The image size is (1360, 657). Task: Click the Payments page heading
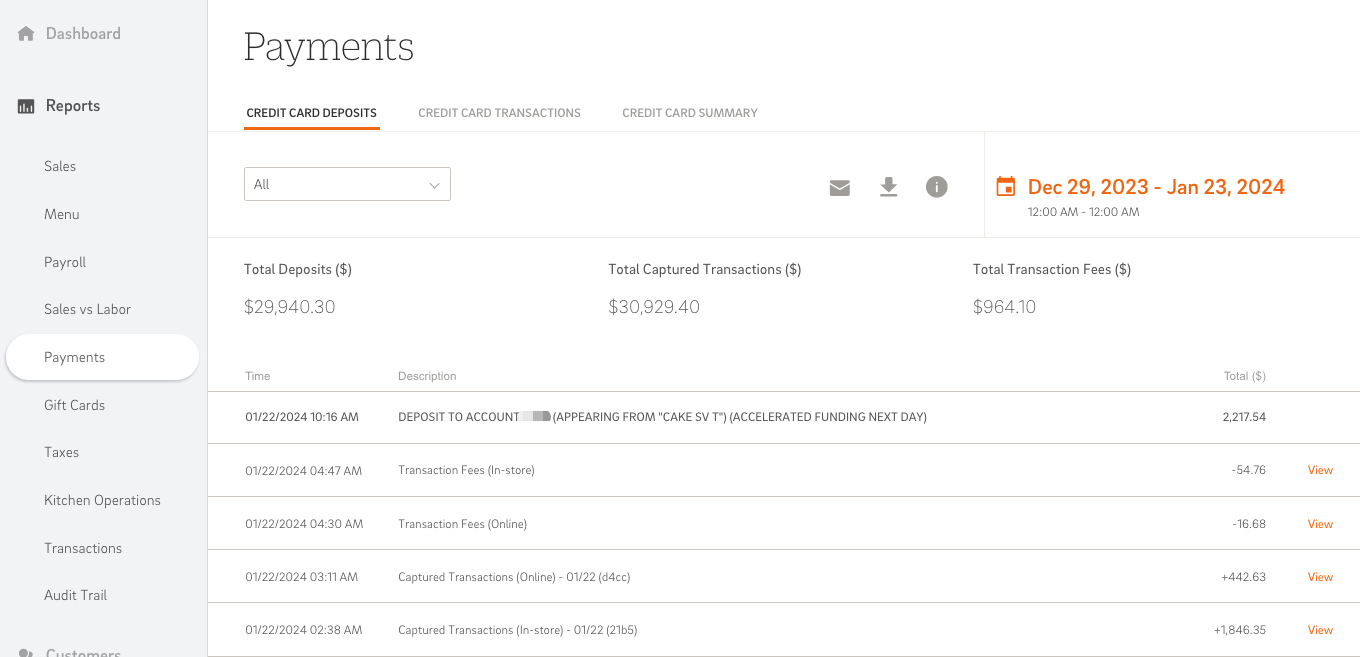point(329,48)
